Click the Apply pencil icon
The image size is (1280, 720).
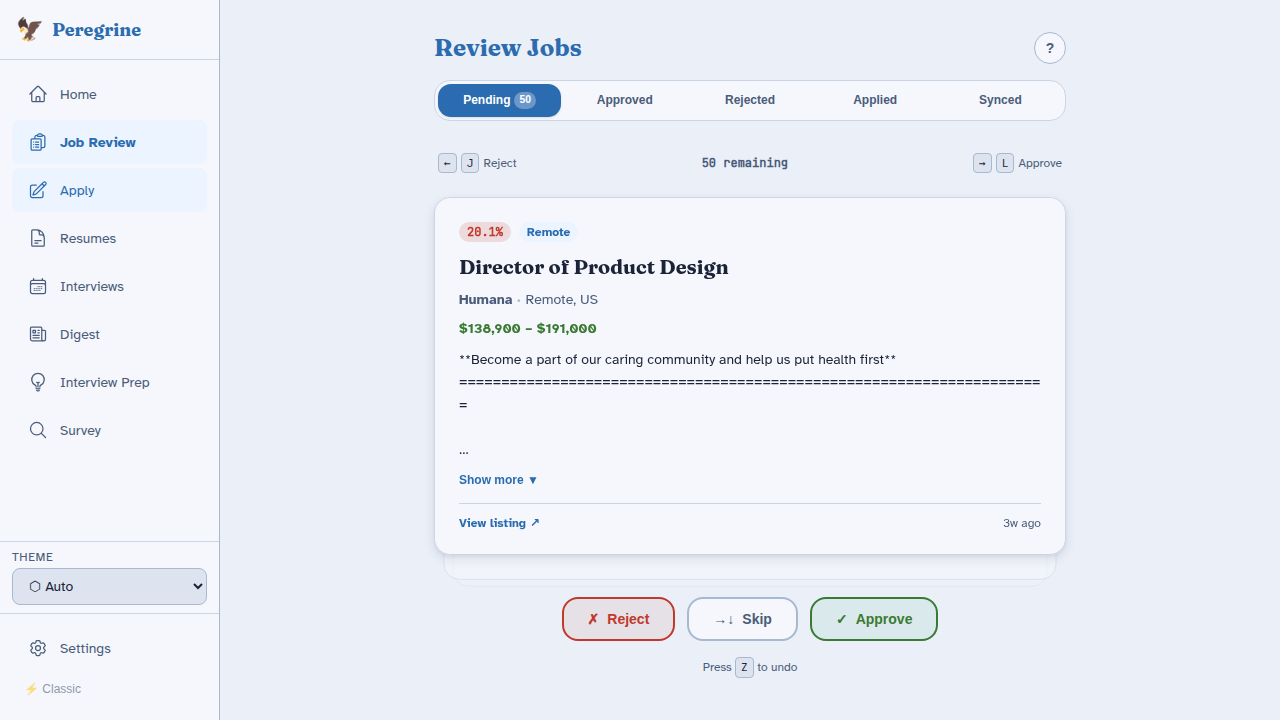(38, 190)
